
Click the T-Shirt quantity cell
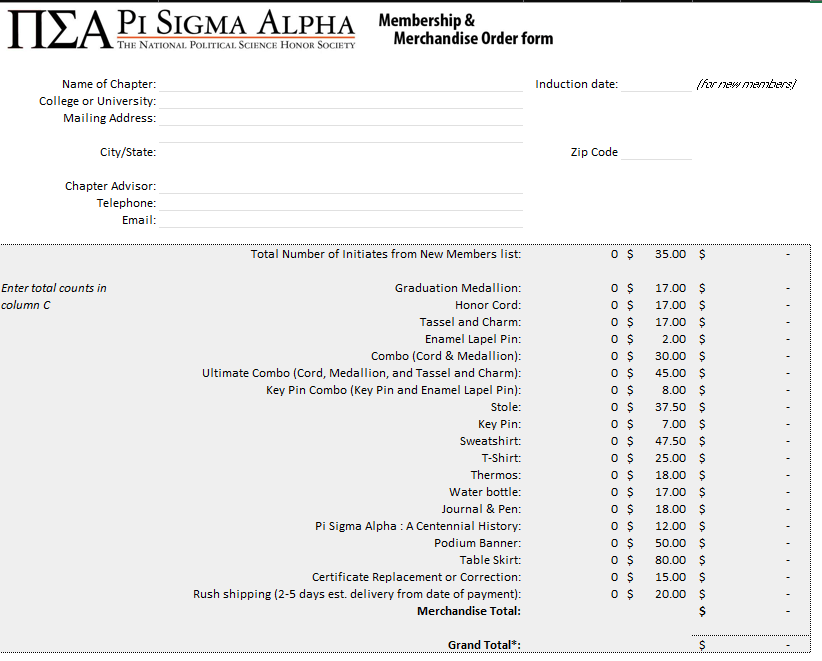(572, 458)
